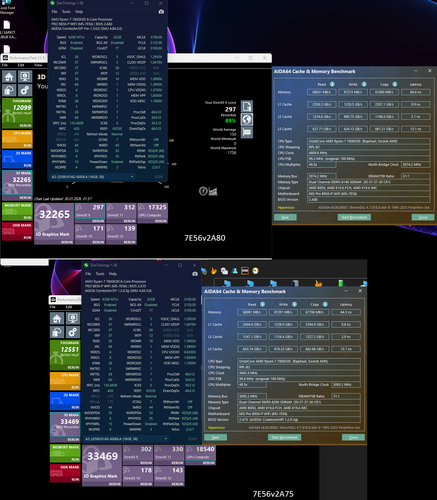This screenshot has height=500, width=437.
Task: Click Save in AIDA64 with 68.6 ns latency
Action: [x=285, y=217]
